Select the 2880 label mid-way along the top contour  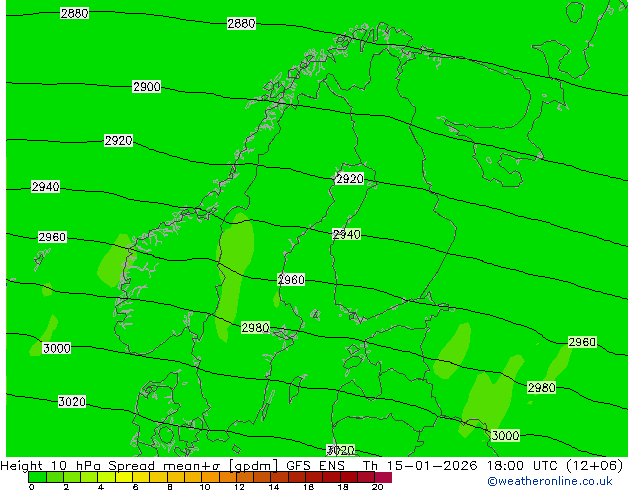(241, 23)
